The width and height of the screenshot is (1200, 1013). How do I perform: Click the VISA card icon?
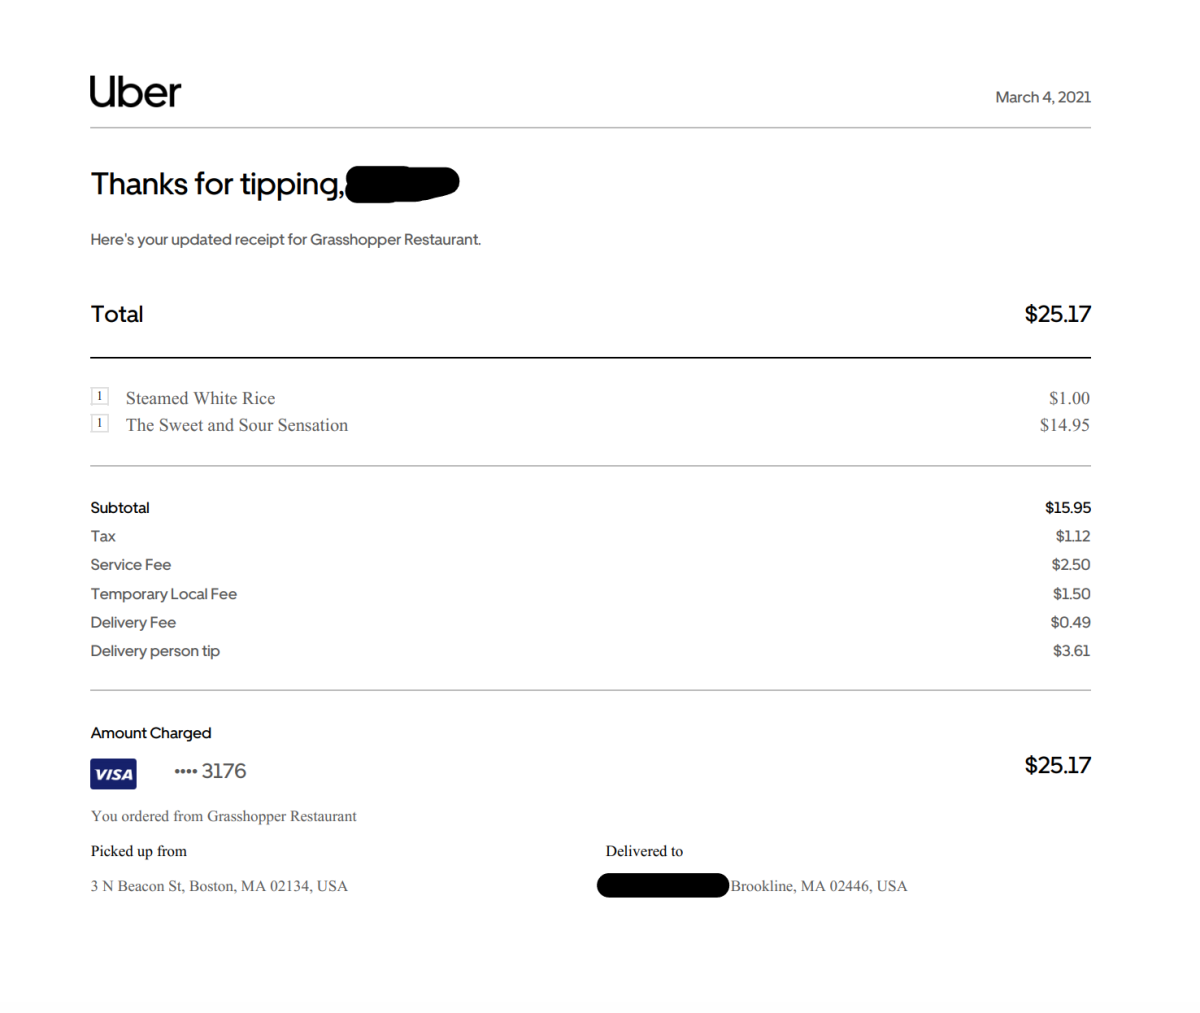(113, 774)
